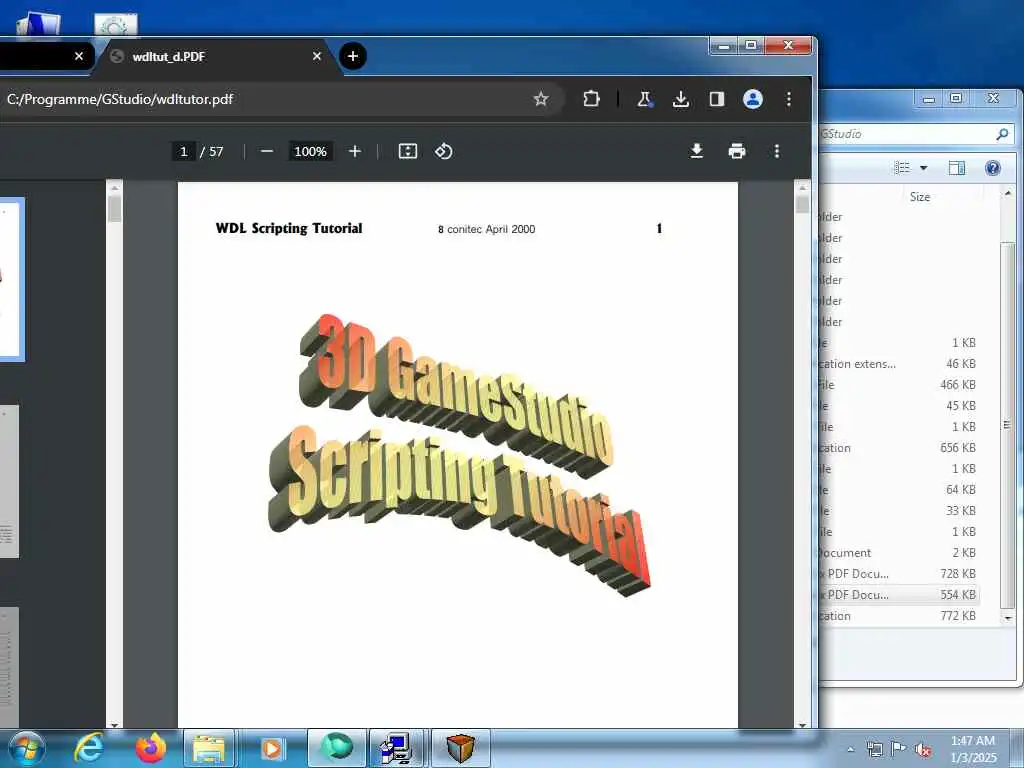Select the 45 KB file row
1024x768 pixels.
(x=899, y=406)
